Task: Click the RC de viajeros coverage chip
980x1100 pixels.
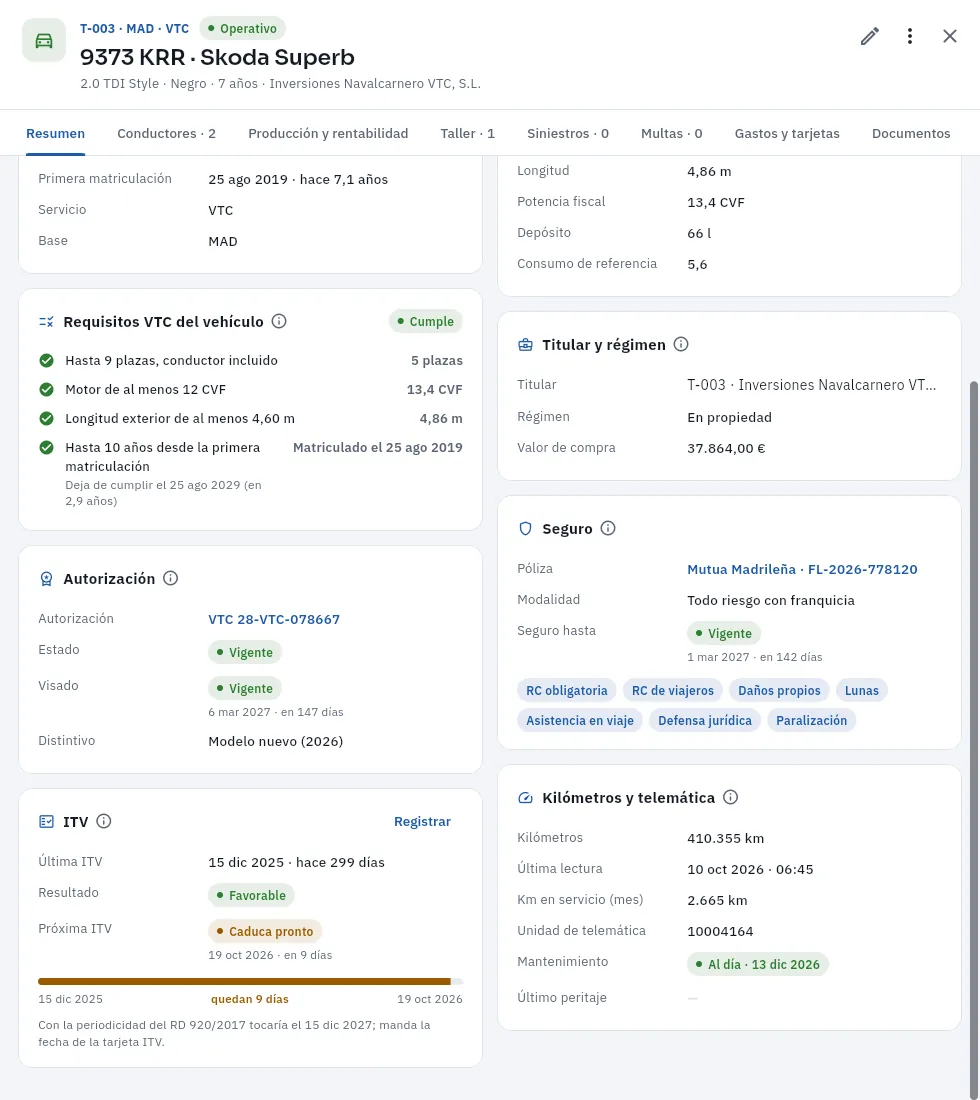Action: (673, 690)
